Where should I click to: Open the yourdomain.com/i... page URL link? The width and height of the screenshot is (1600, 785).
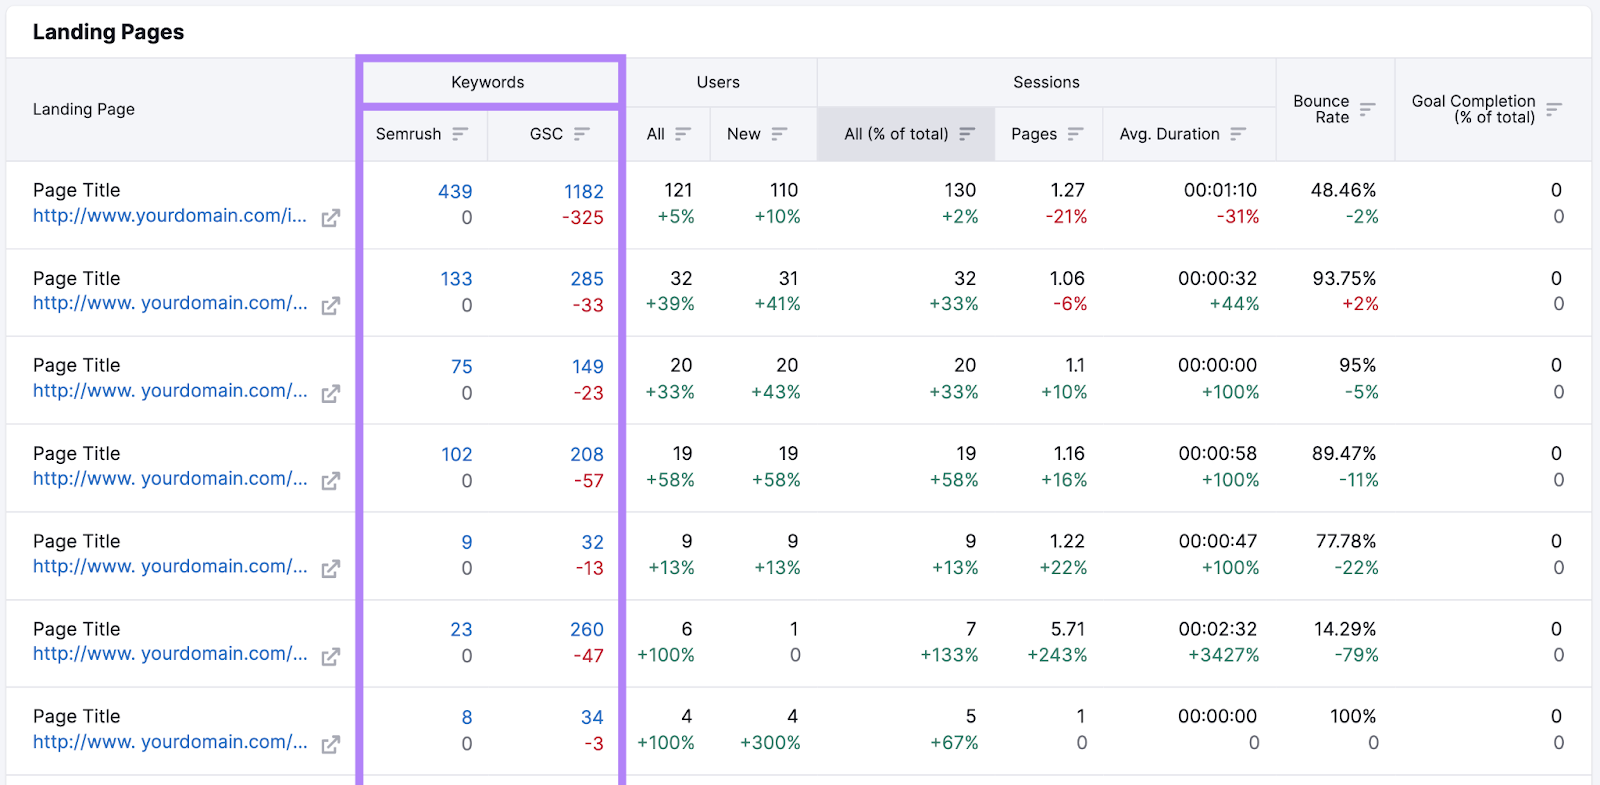170,216
